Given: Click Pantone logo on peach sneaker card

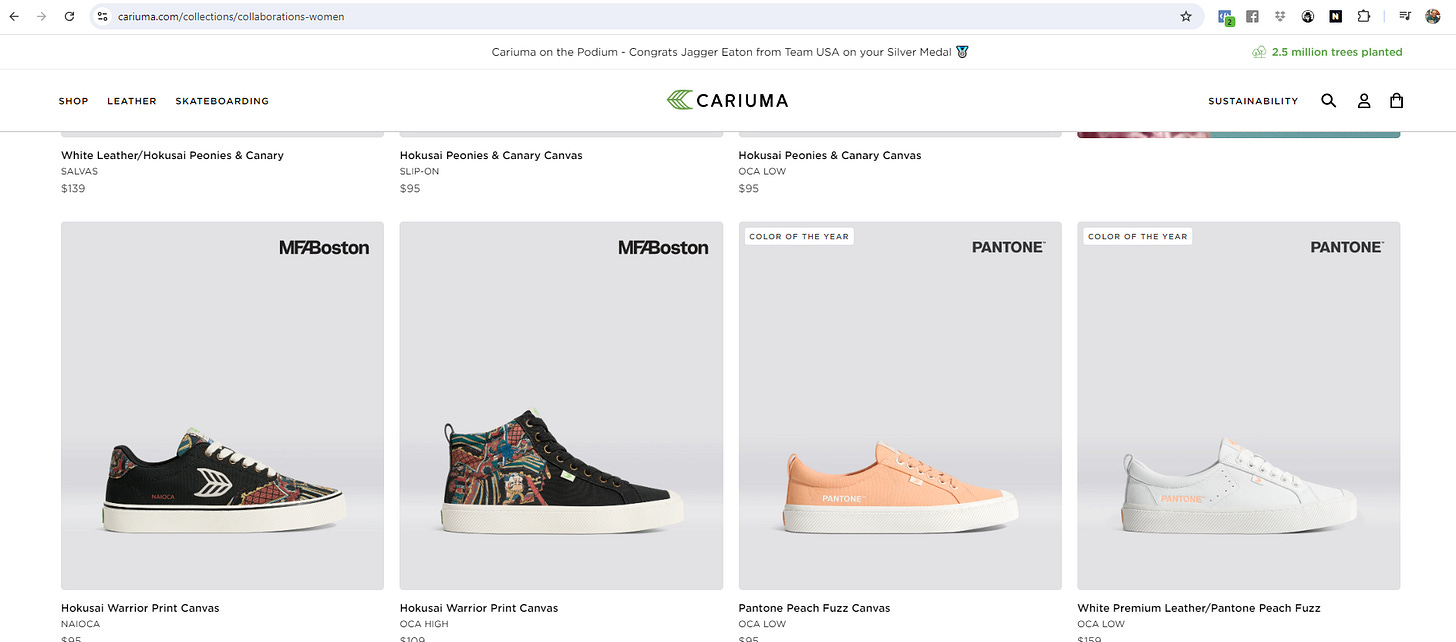Looking at the screenshot, I should pyautogui.click(x=1009, y=247).
